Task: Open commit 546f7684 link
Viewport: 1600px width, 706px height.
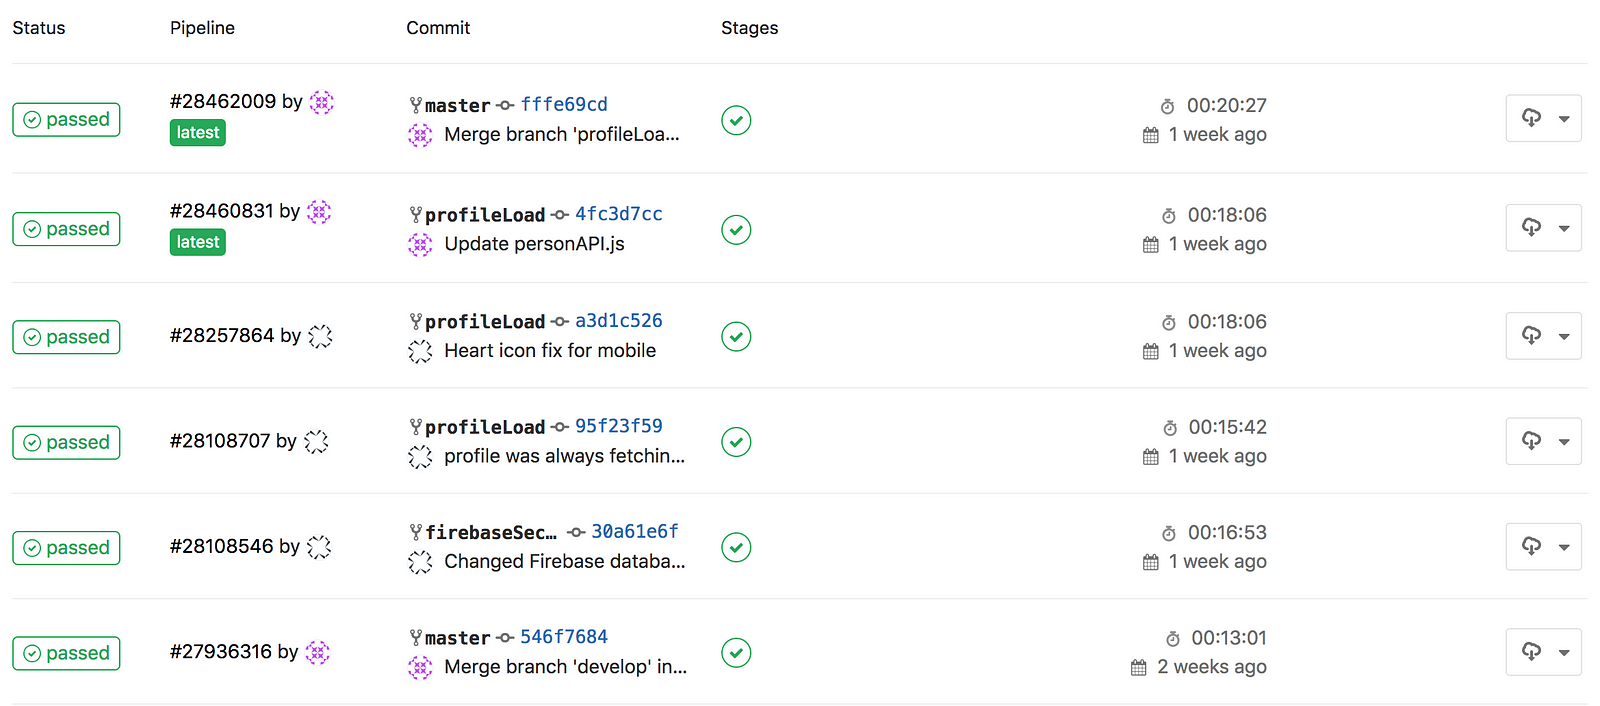Action: coord(564,637)
